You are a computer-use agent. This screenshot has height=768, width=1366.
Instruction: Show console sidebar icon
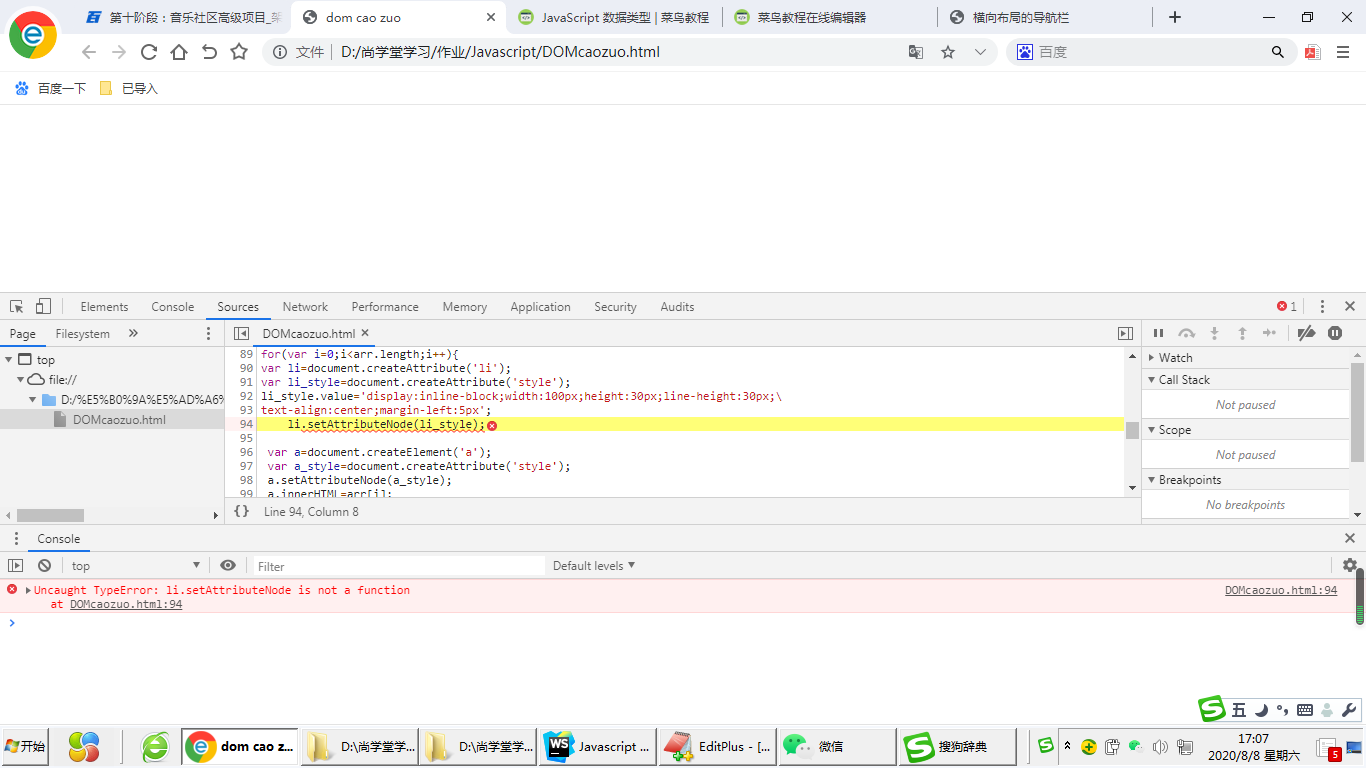click(x=15, y=565)
